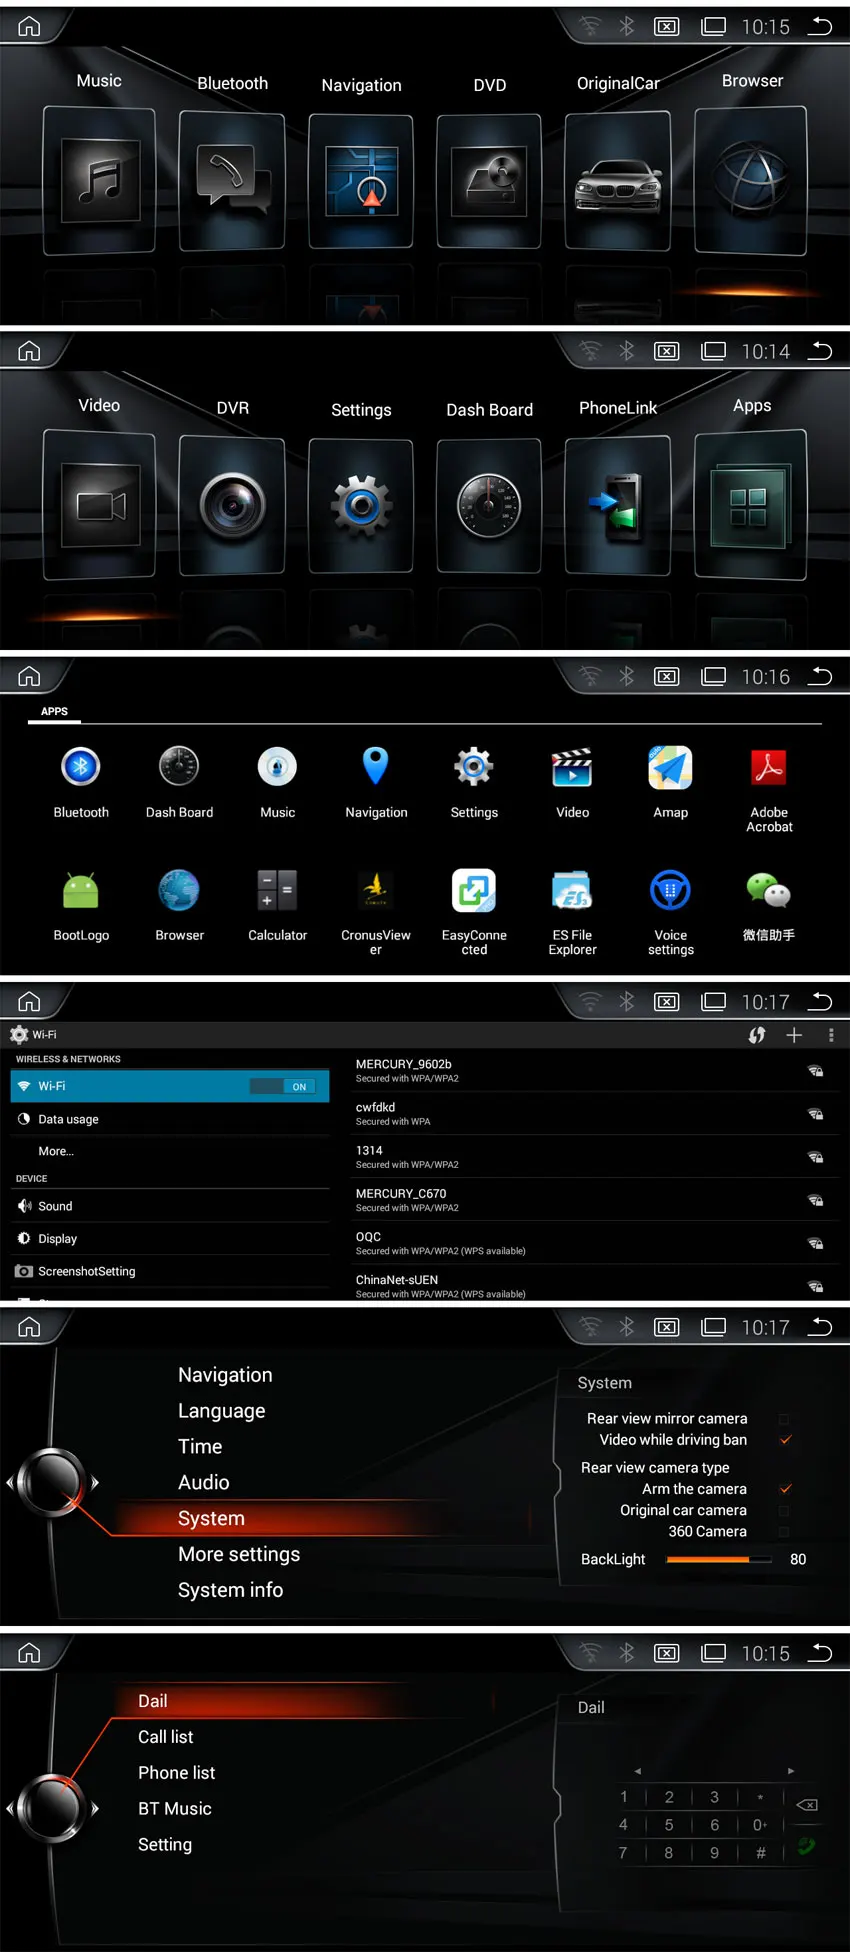Open the Dash Board gauge tile on menu page

[x=489, y=506]
